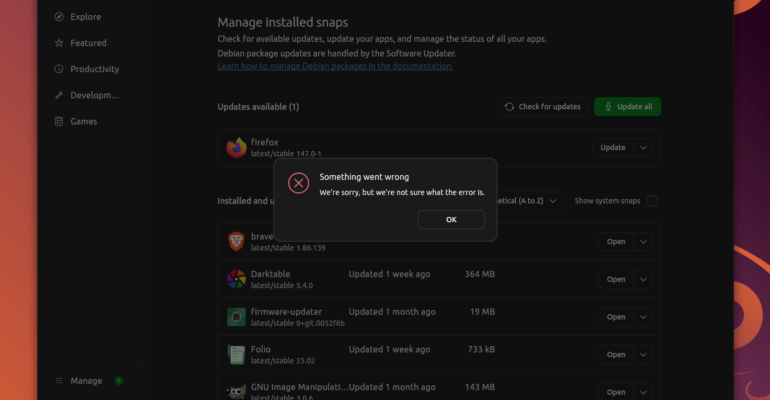Click the firefox snap name

pos(265,142)
